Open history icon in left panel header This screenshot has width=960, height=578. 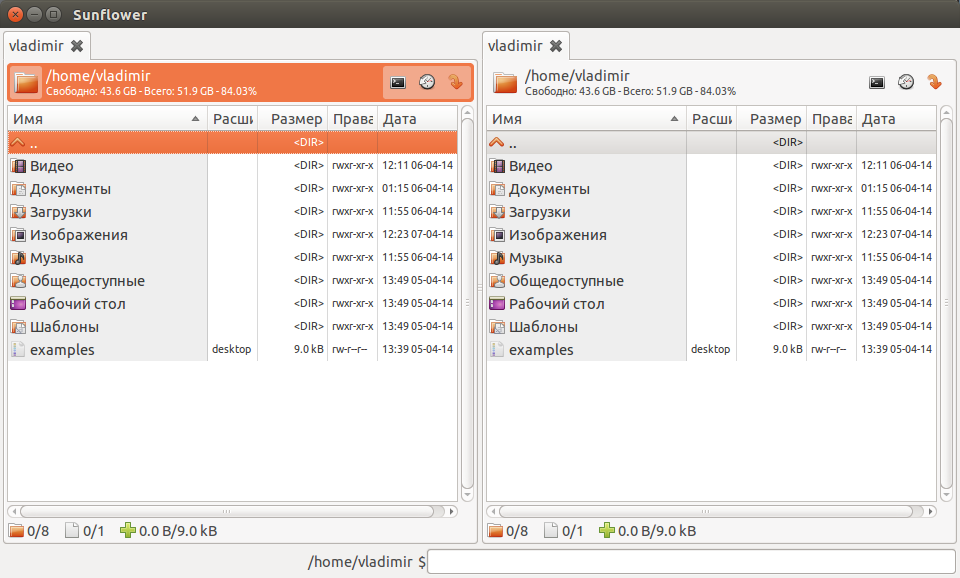pyautogui.click(x=427, y=82)
